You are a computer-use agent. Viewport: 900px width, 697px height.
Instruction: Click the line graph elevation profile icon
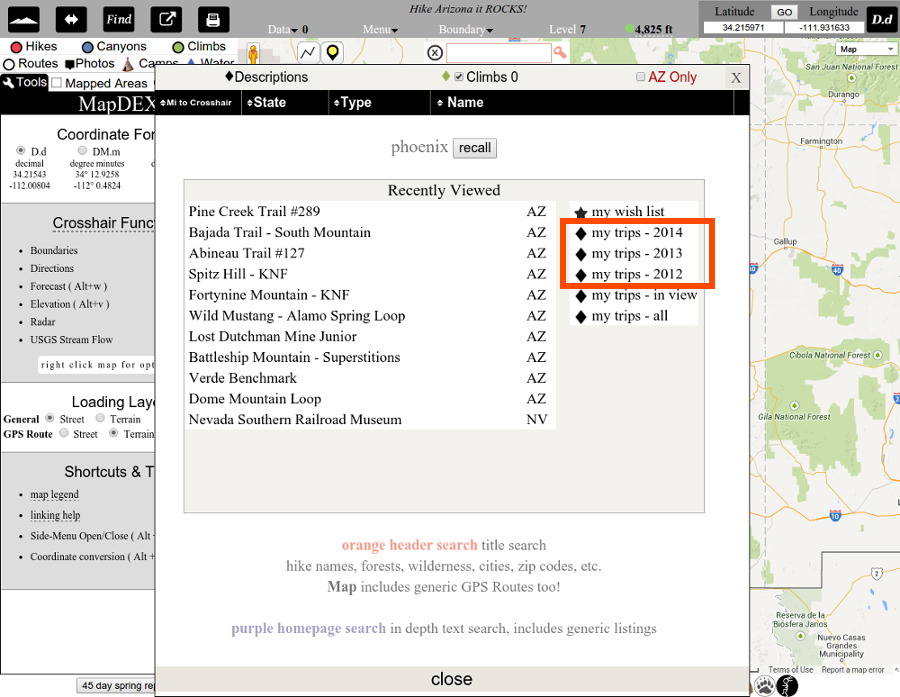pyautogui.click(x=308, y=52)
